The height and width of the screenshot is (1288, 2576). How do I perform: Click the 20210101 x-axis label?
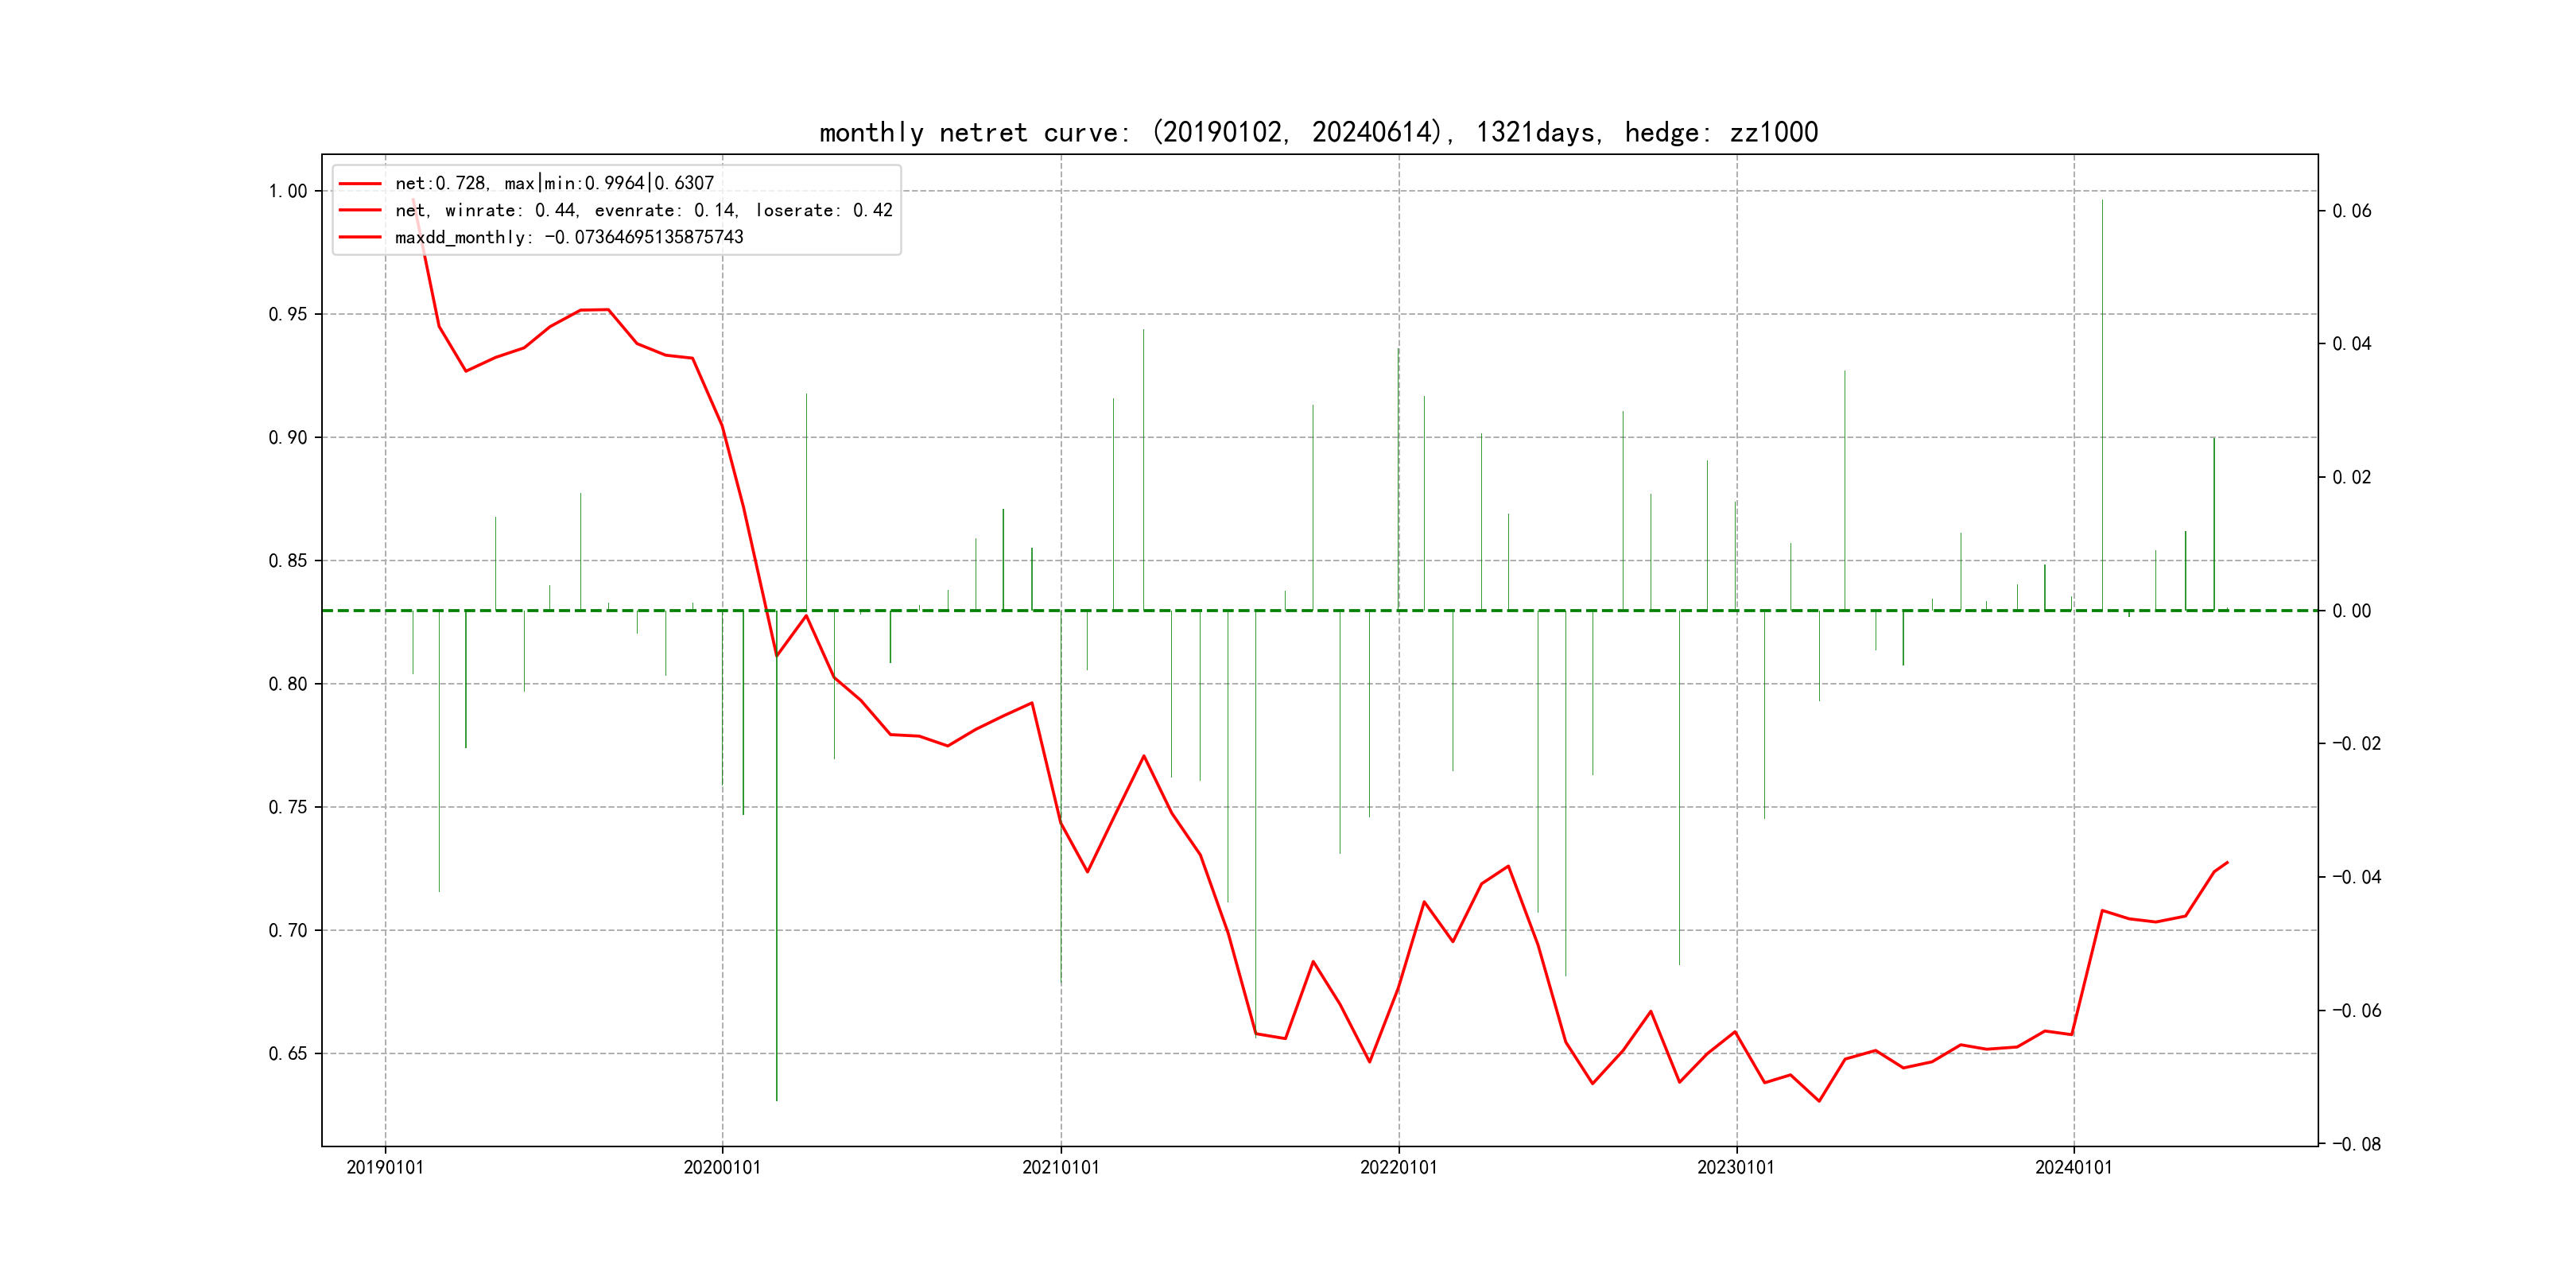coord(1060,1167)
